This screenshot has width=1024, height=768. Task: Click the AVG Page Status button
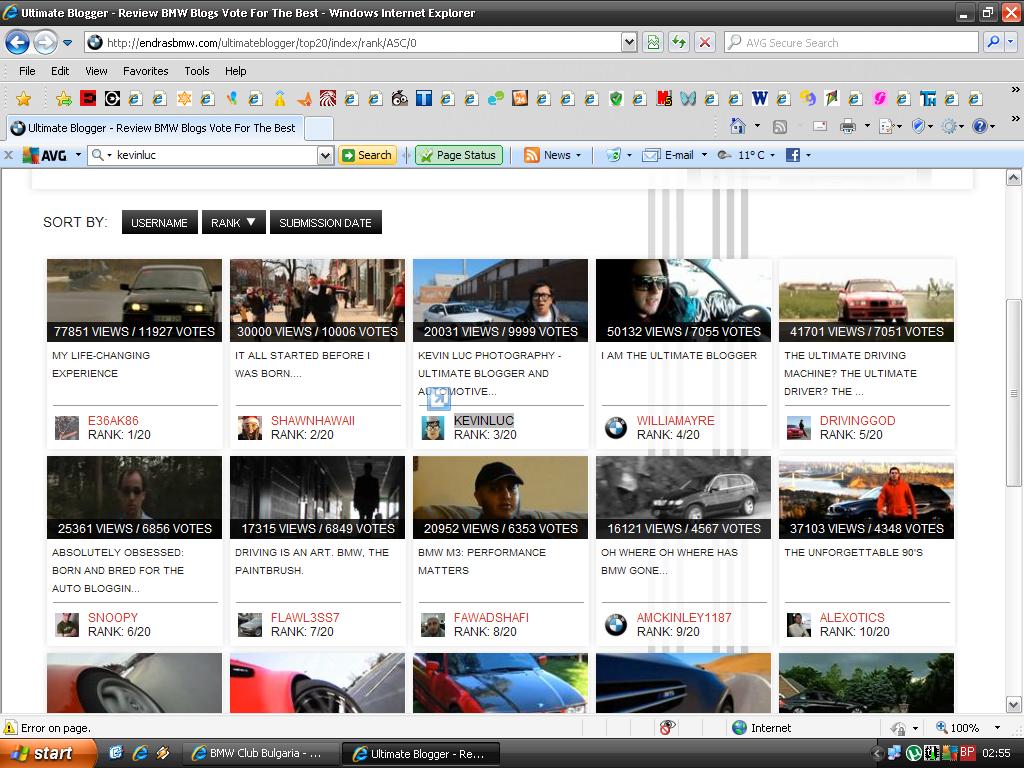tap(458, 155)
